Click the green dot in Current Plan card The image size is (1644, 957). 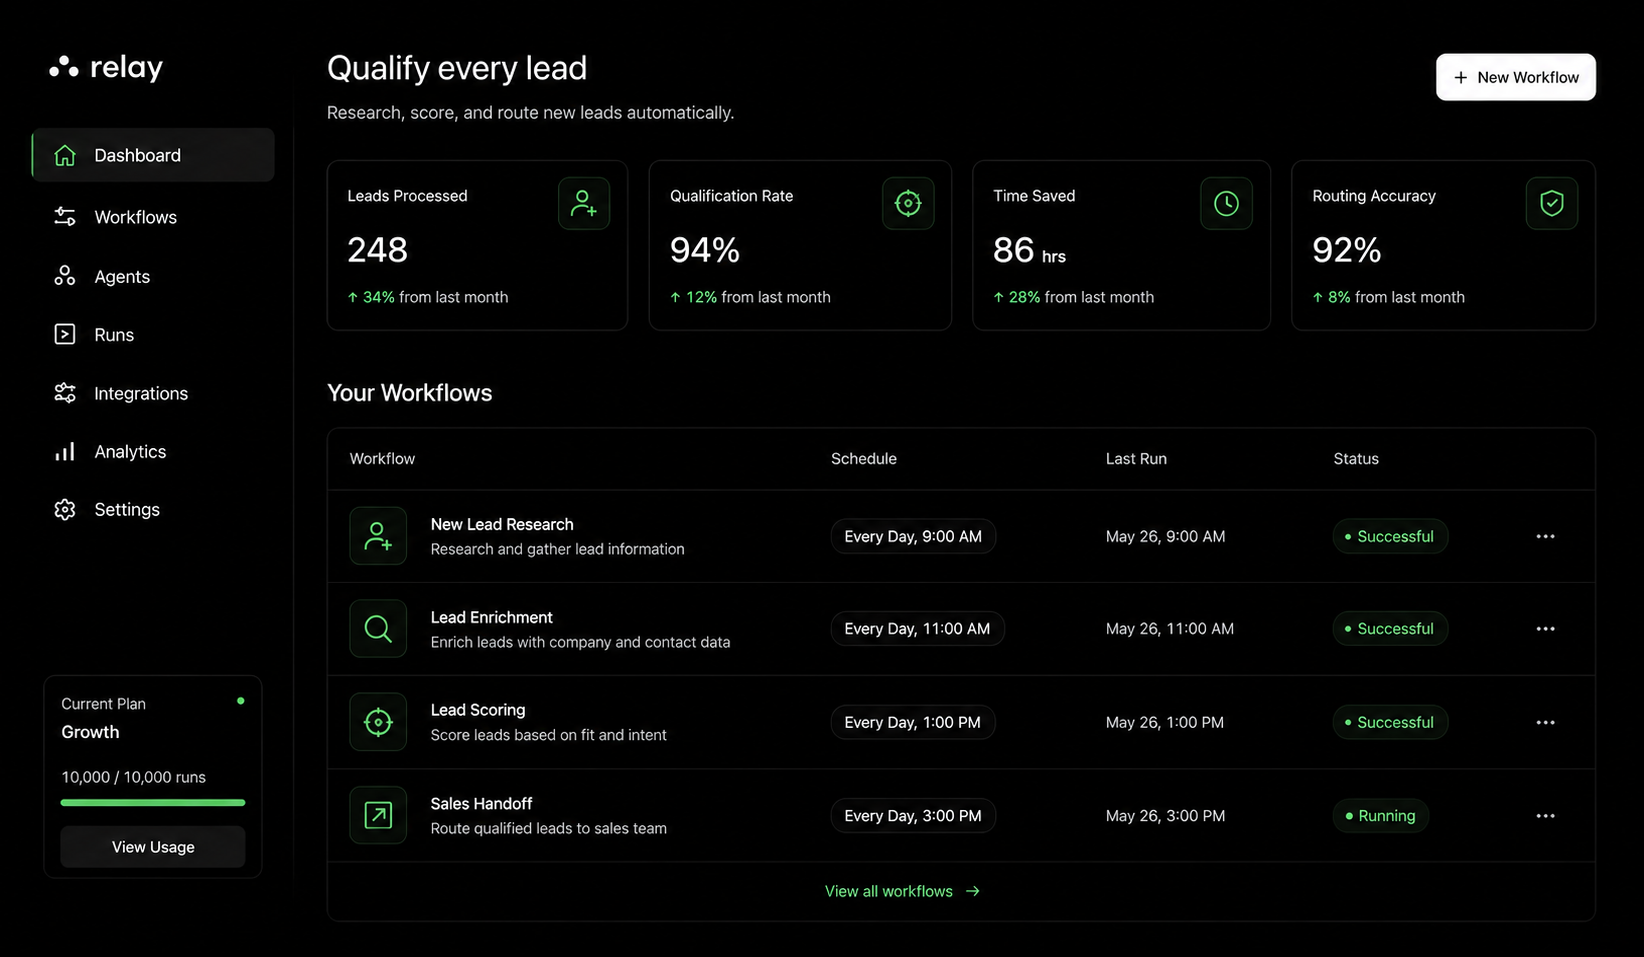coord(240,701)
